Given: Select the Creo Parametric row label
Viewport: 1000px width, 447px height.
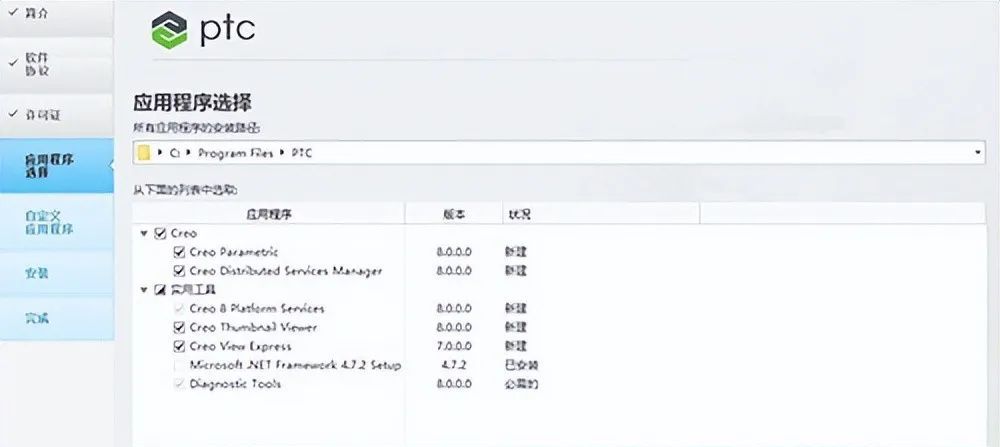Looking at the screenshot, I should (233, 253).
